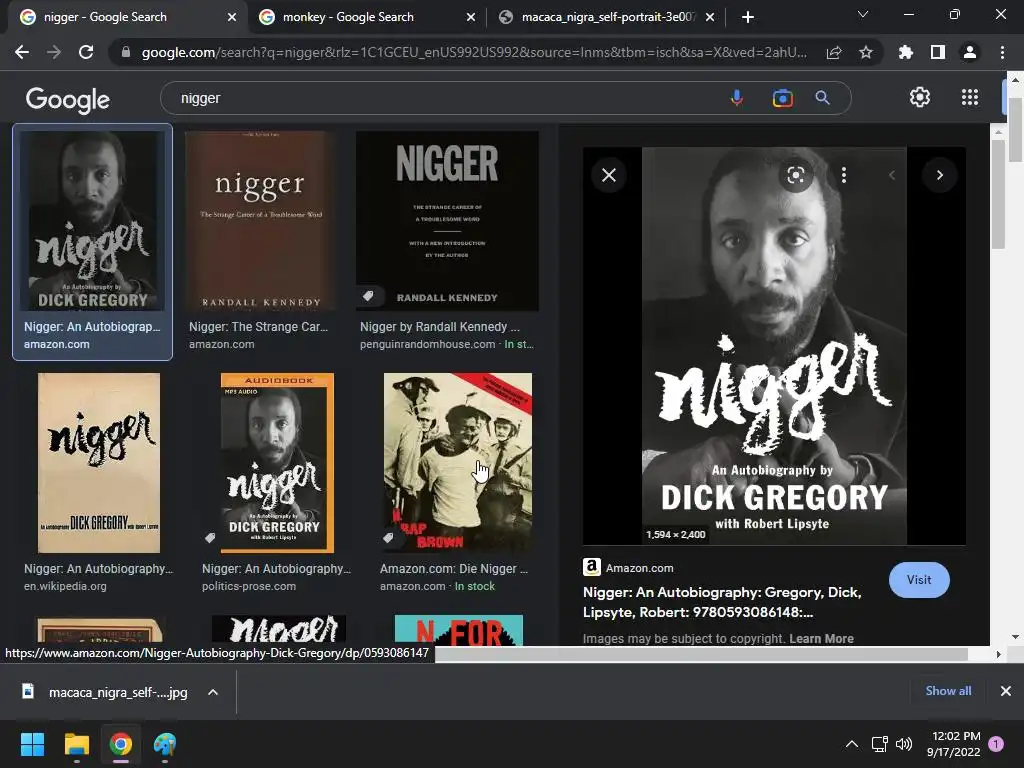This screenshot has height=768, width=1024.
Task: Close the macaca_nigra tab
Action: [710, 17]
